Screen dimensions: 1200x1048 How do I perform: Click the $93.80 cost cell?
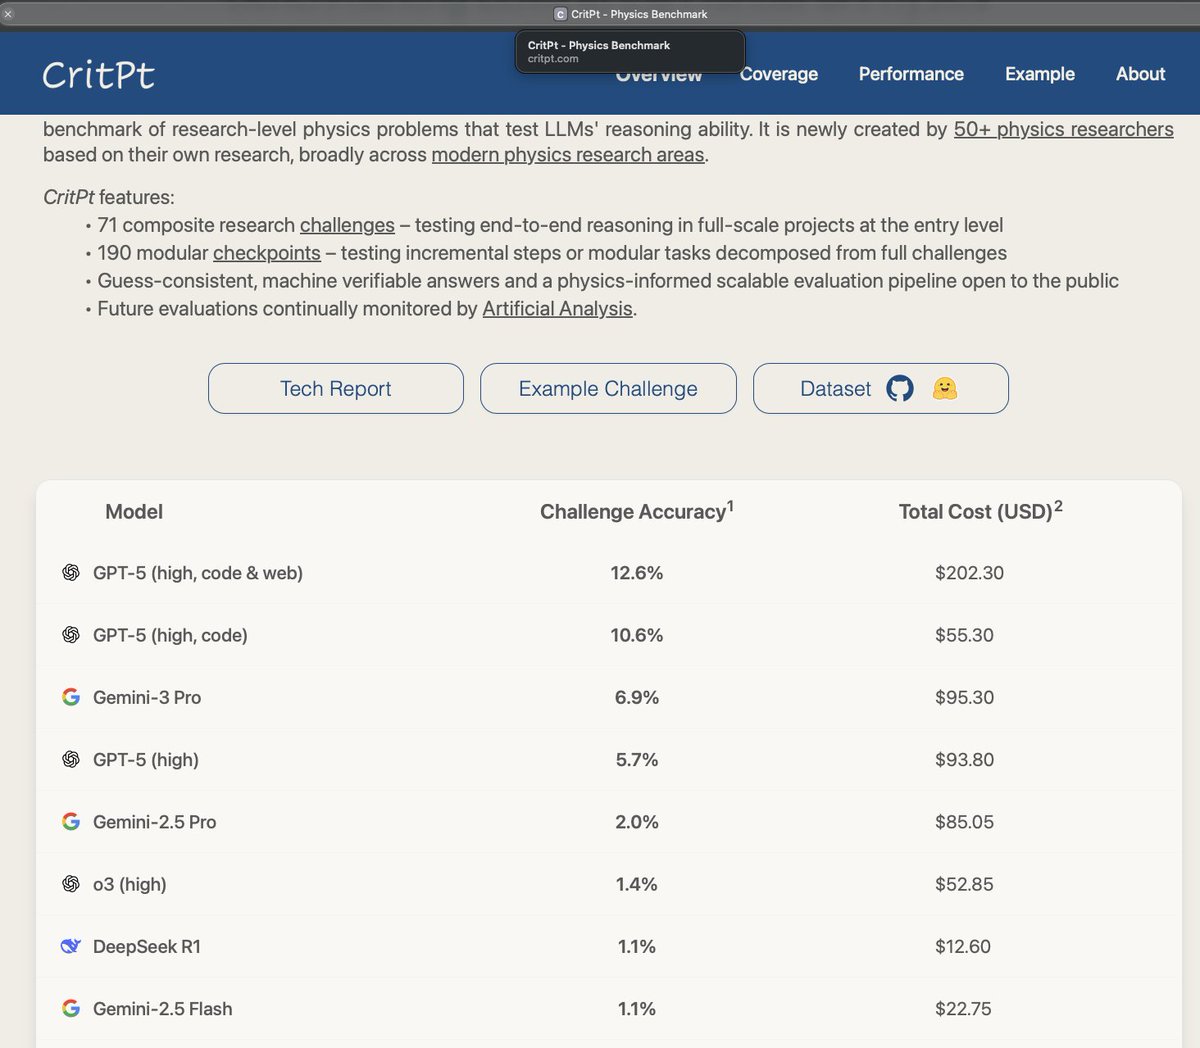(964, 760)
